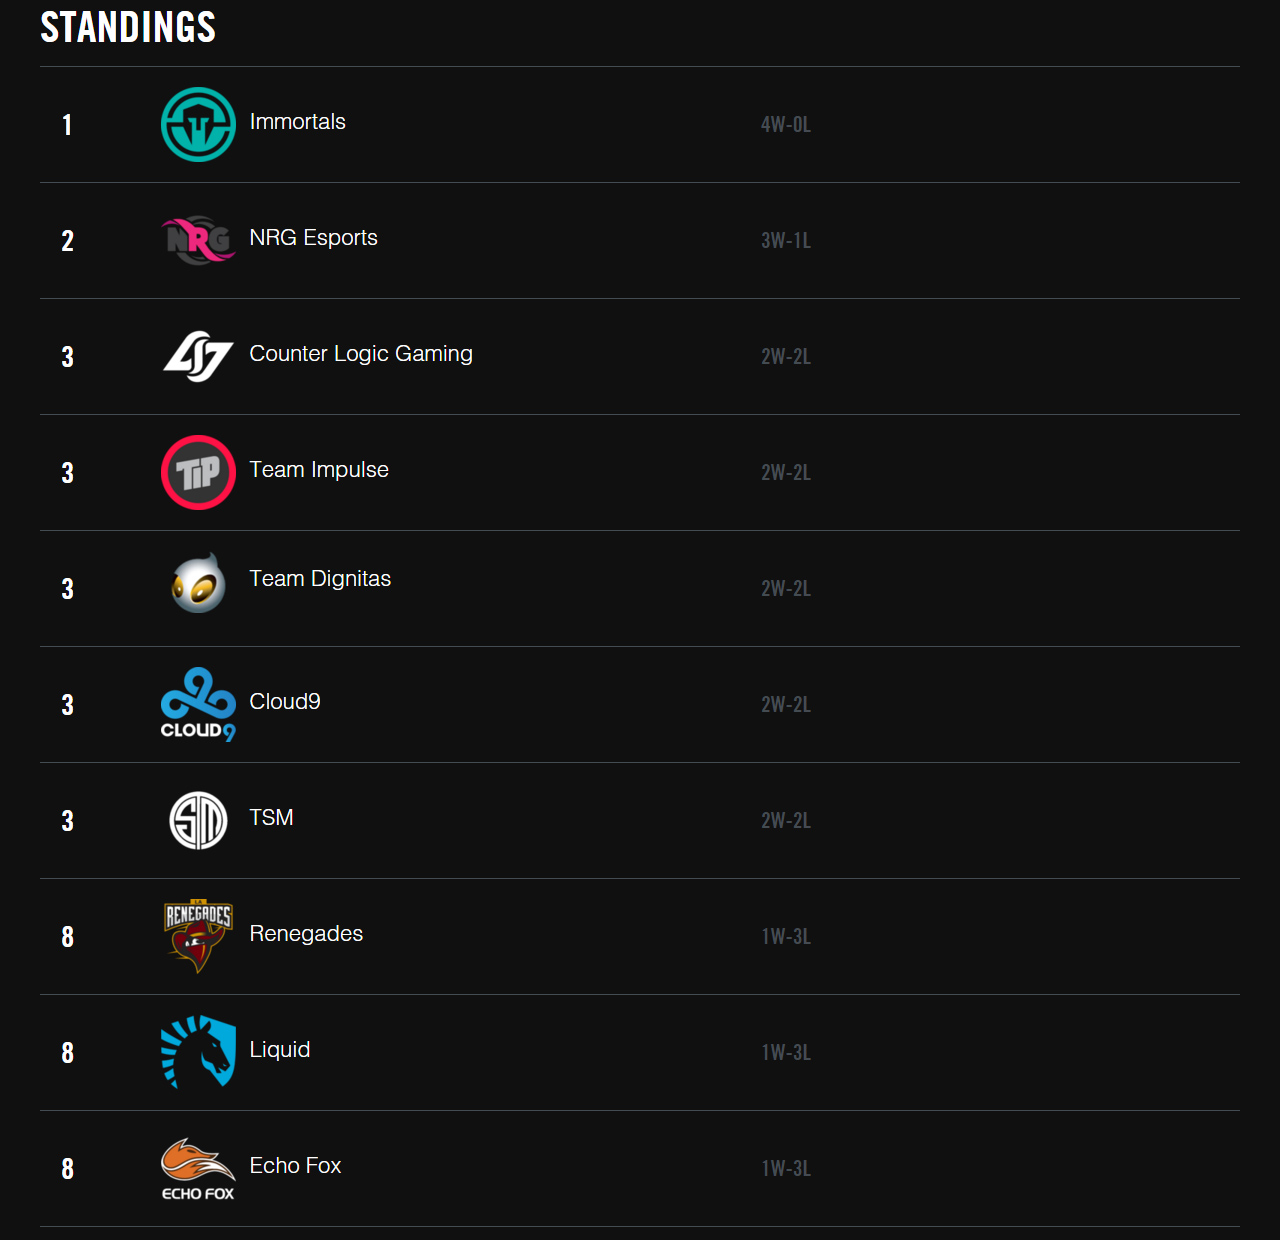The width and height of the screenshot is (1280, 1240).
Task: Open the Team Dignitas logo
Action: (198, 583)
